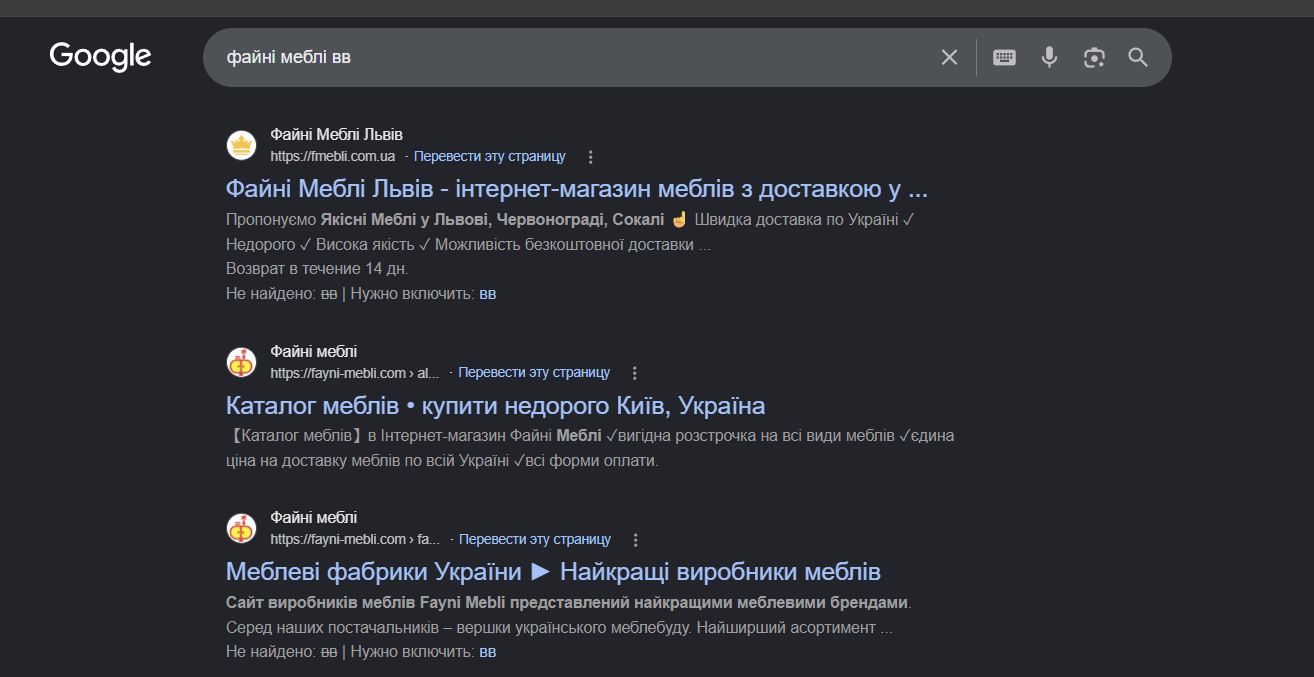Open three-dot menu for Меблеві фабрики result
1314x677 pixels.
pos(635,540)
